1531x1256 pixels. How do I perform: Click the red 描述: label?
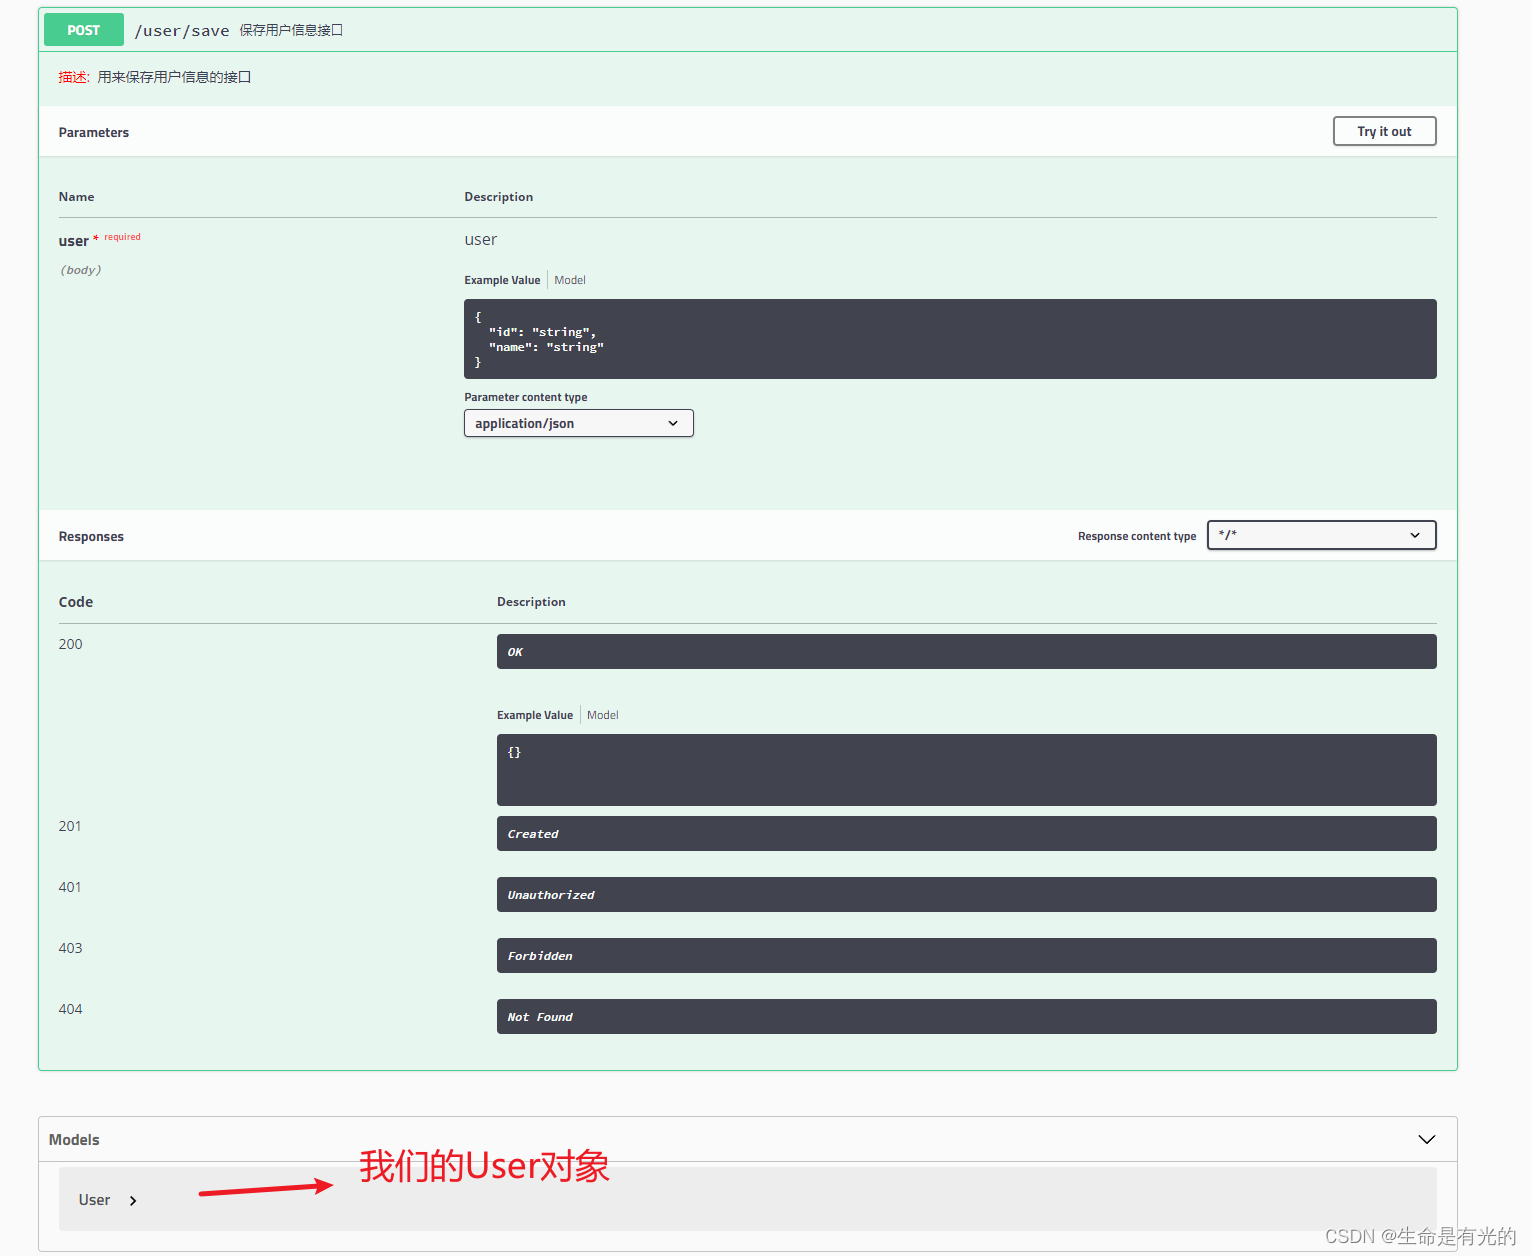74,77
